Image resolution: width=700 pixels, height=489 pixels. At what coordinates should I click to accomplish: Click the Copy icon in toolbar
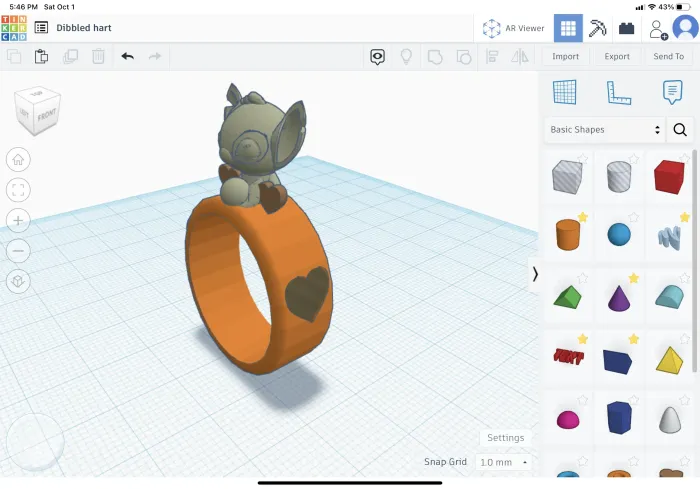[x=14, y=56]
